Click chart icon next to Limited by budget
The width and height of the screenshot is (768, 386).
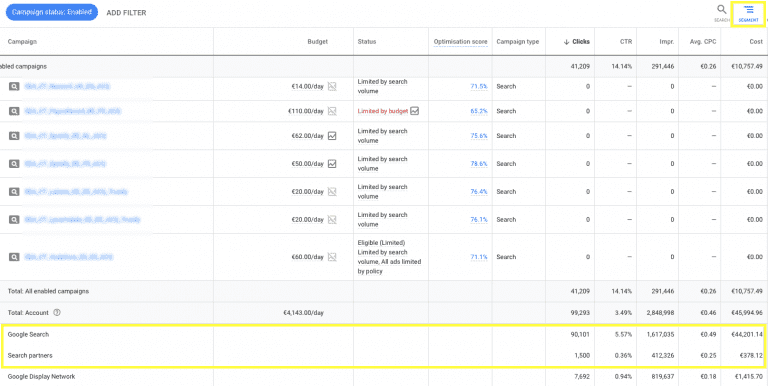point(415,111)
